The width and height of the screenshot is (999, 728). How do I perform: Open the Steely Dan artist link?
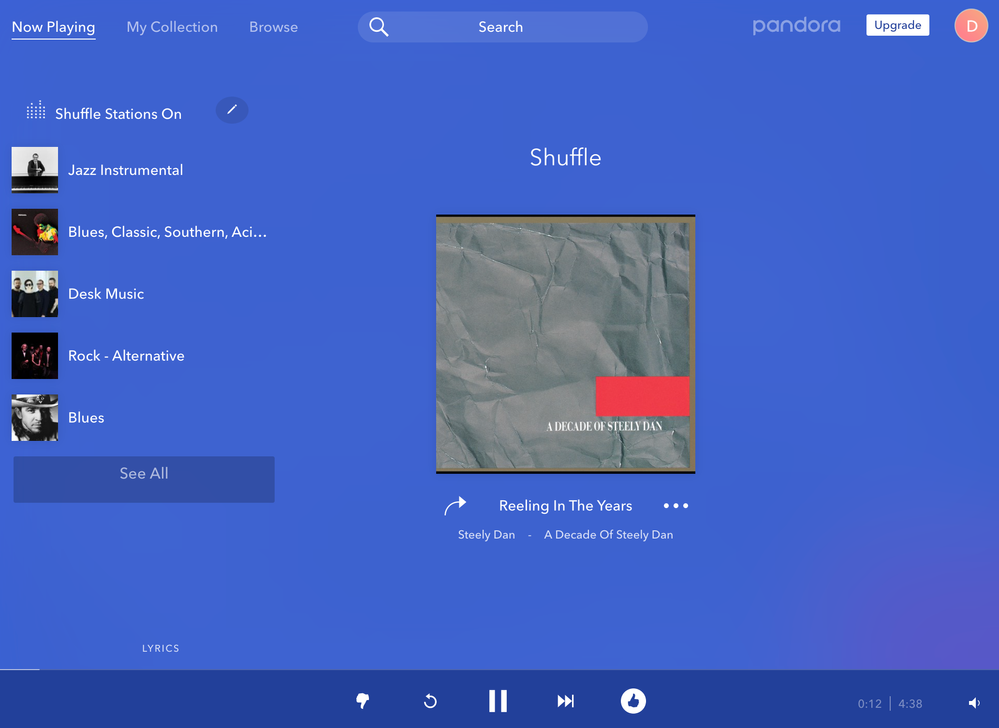pyautogui.click(x=486, y=535)
